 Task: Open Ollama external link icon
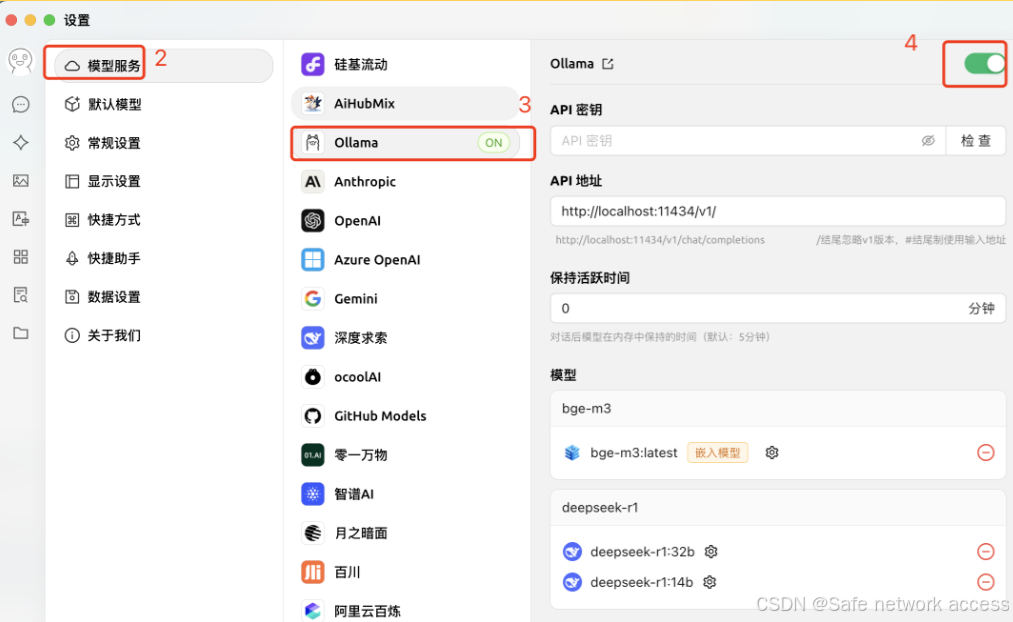607,64
